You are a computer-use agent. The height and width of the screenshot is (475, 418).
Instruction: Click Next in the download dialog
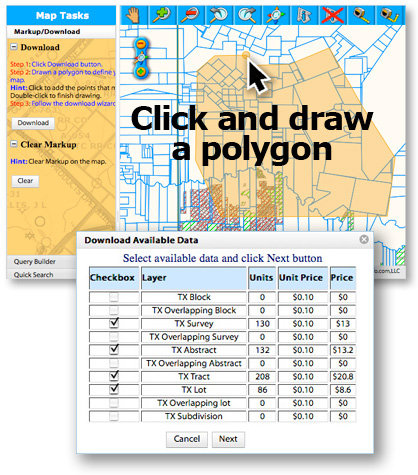pyautogui.click(x=228, y=439)
